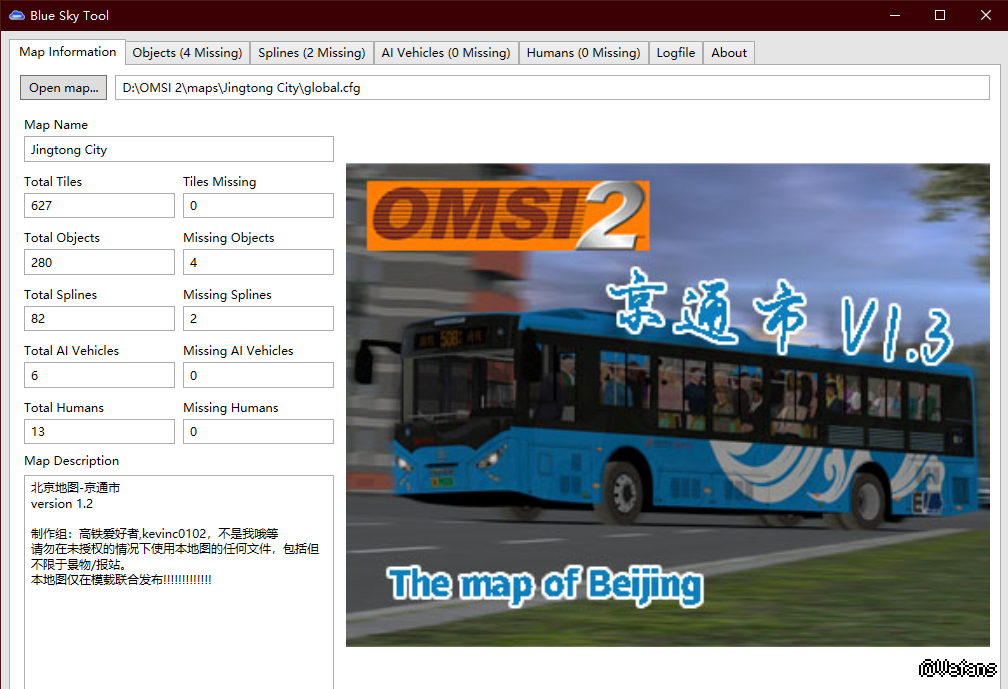This screenshot has width=1008, height=689.
Task: Click the Tiles Missing value field
Action: coord(258,206)
